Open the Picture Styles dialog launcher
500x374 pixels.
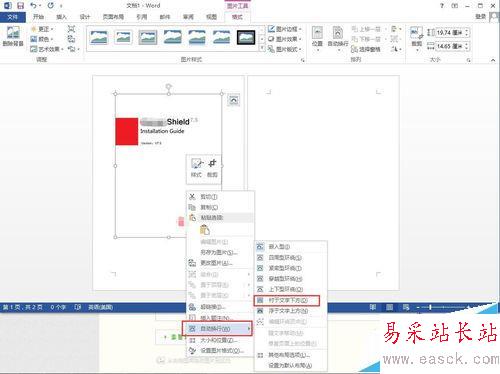coord(303,60)
